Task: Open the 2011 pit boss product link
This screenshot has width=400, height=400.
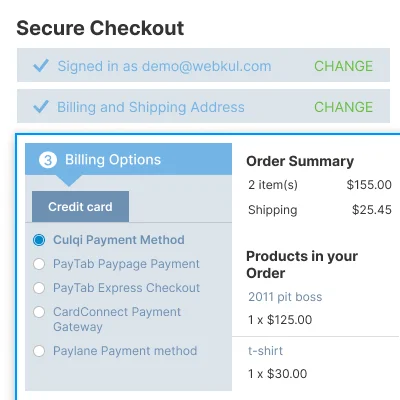Action: click(285, 297)
